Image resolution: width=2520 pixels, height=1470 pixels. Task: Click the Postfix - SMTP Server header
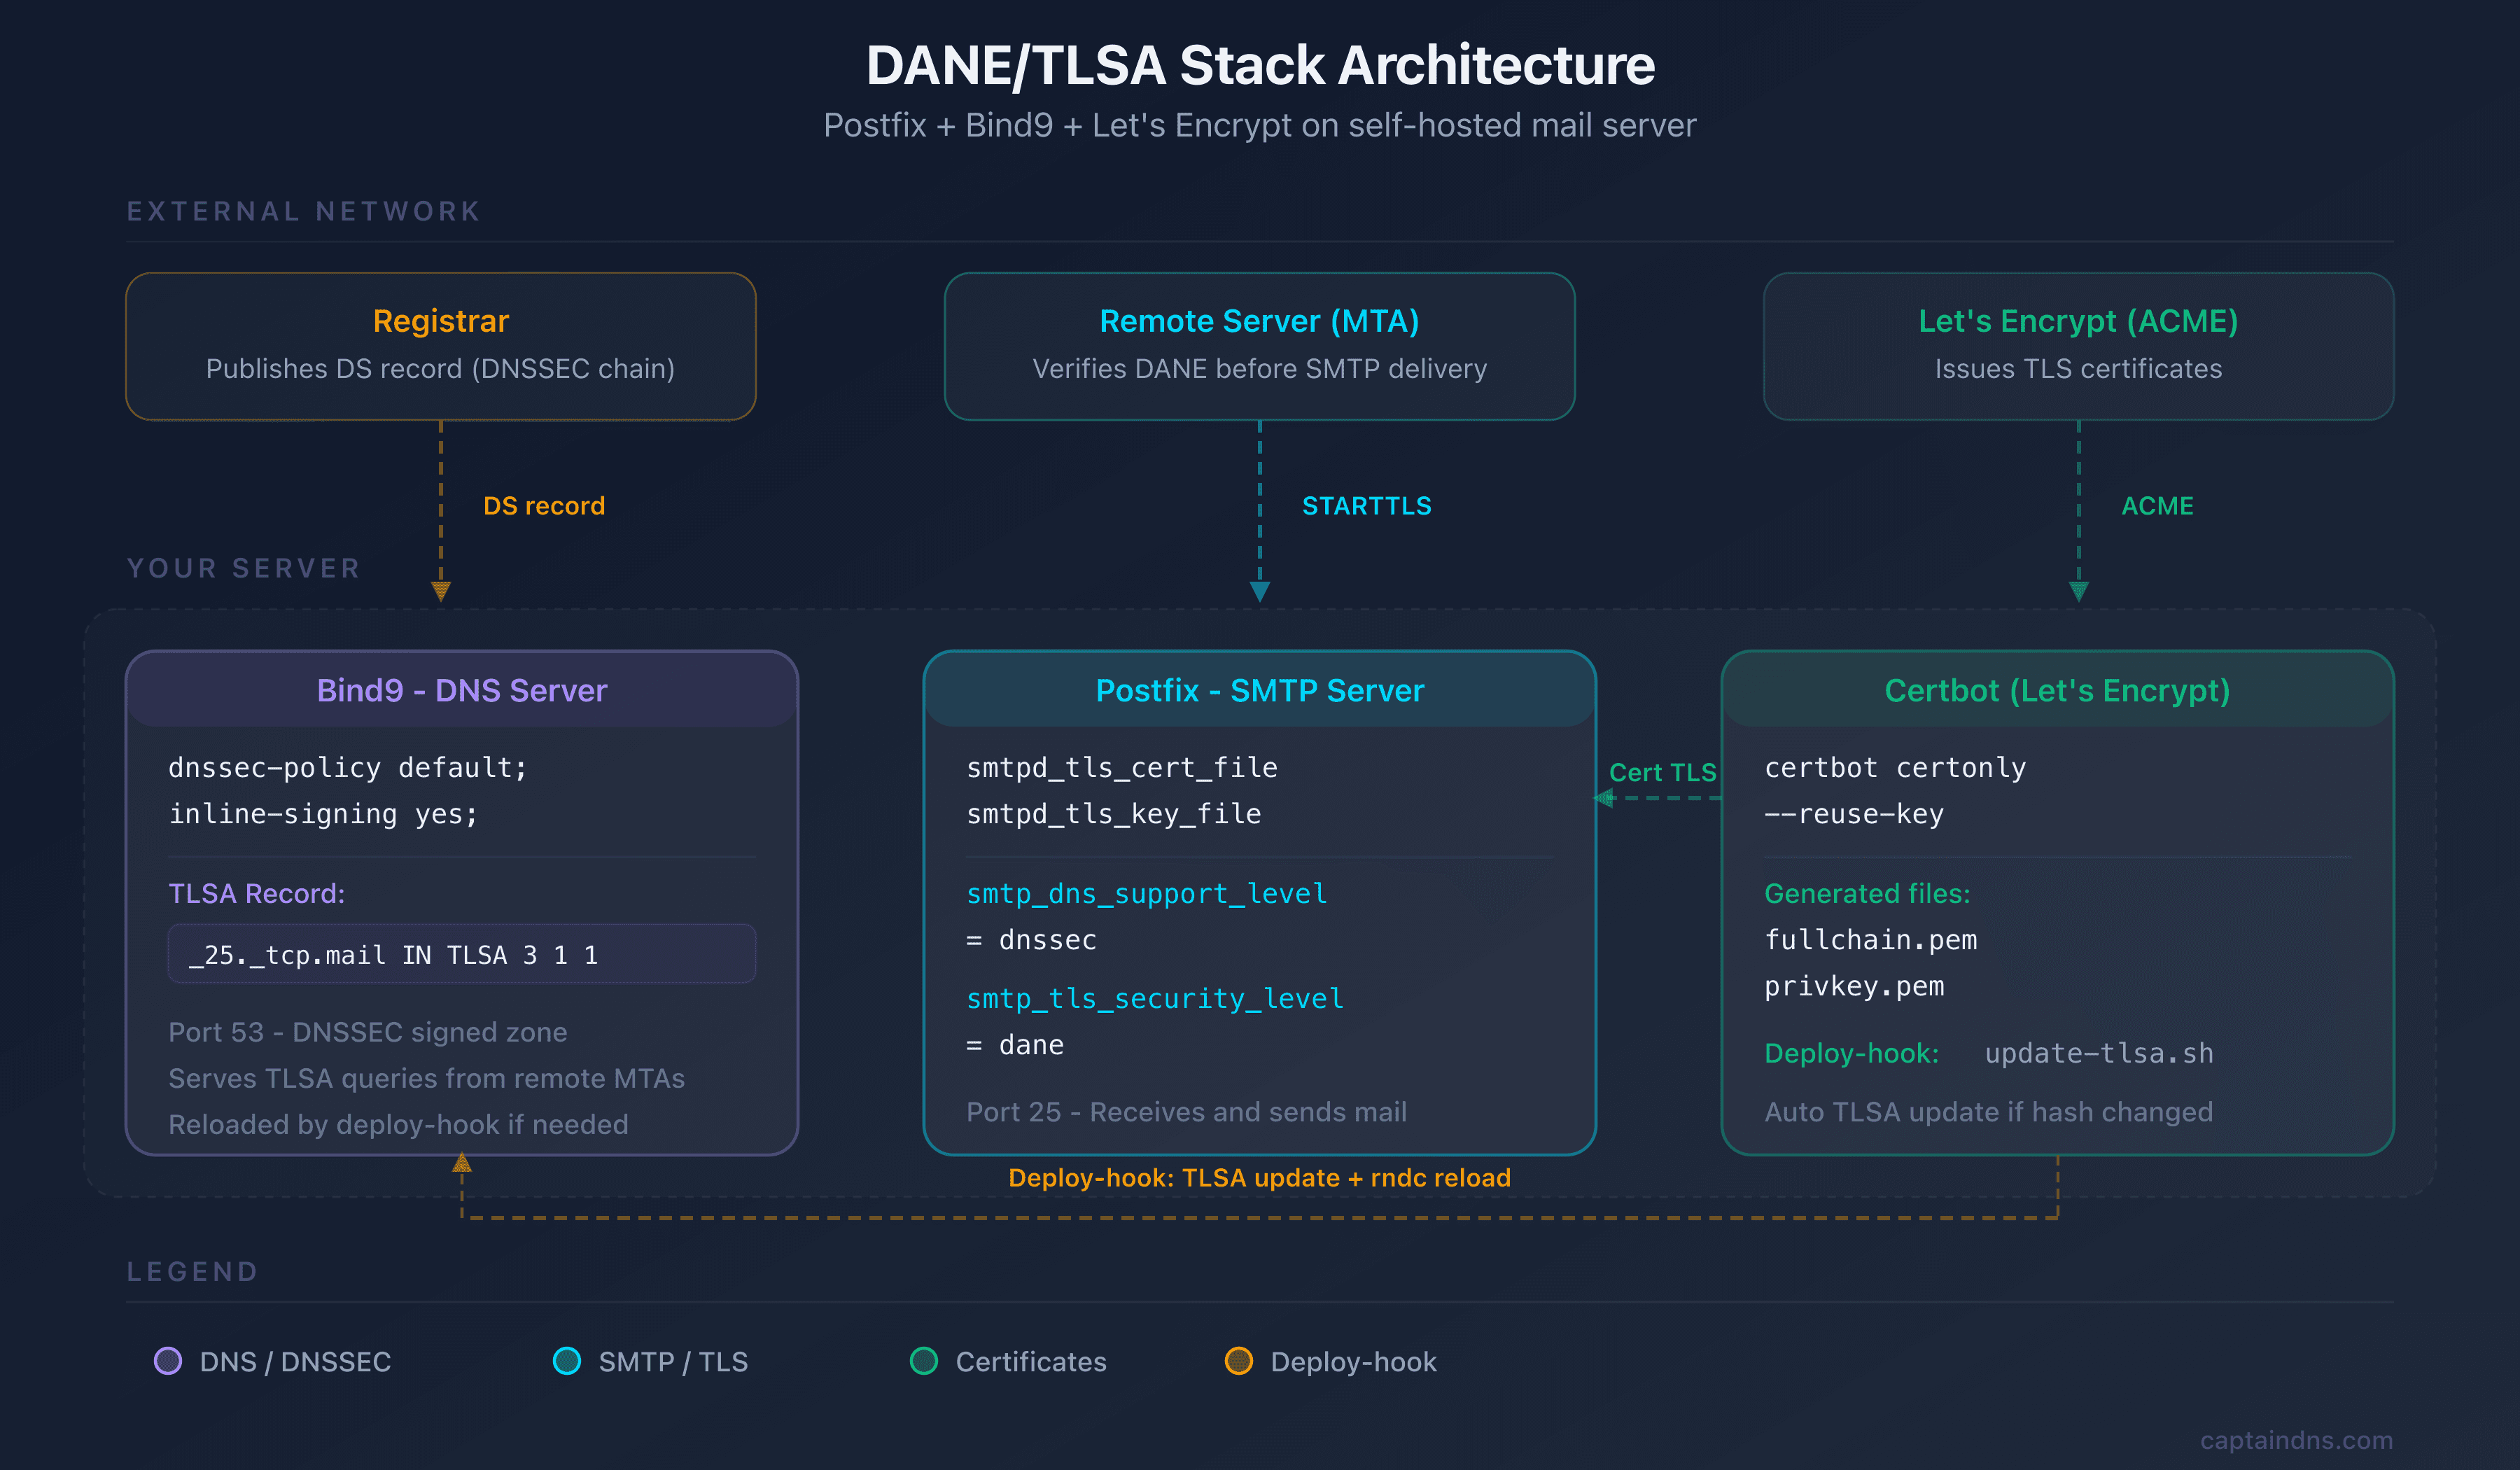[1259, 690]
